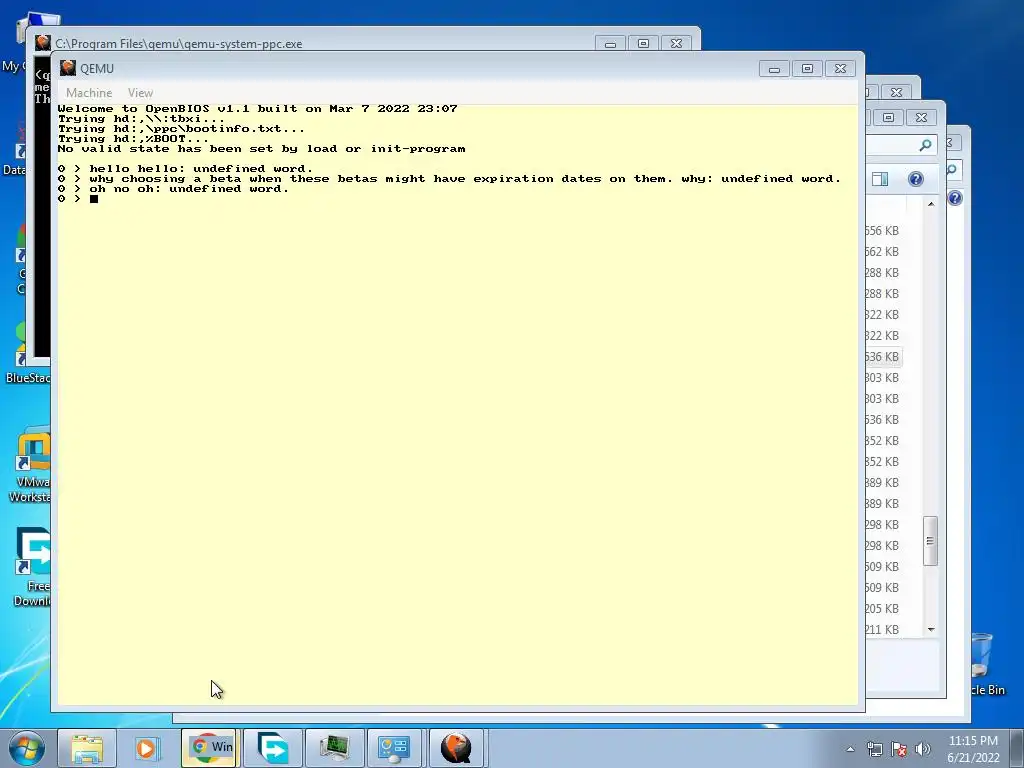Click the QEMU window title icon
1024x768 pixels.
[67, 68]
